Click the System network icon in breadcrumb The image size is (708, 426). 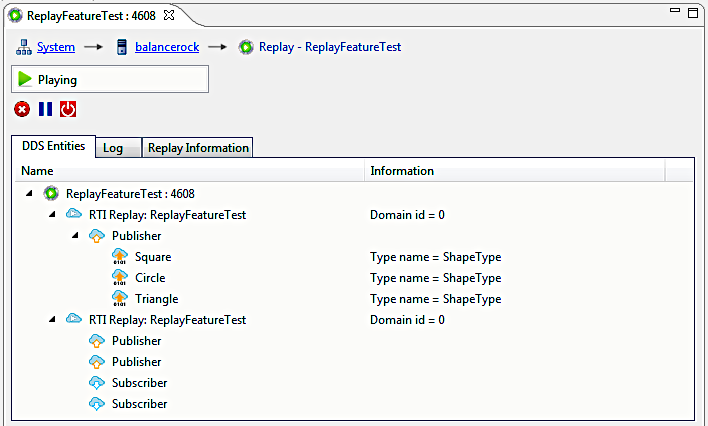coord(23,47)
